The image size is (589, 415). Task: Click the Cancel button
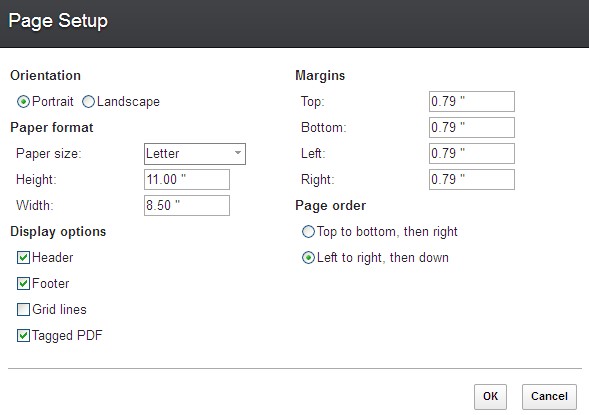pos(549,397)
